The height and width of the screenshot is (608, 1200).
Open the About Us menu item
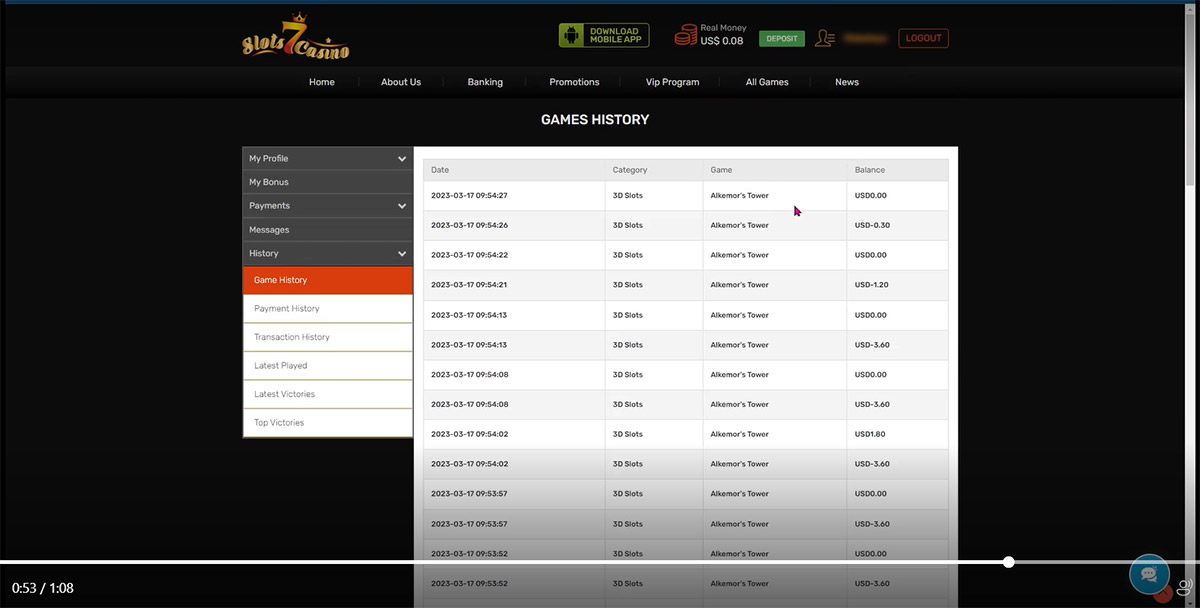point(401,82)
